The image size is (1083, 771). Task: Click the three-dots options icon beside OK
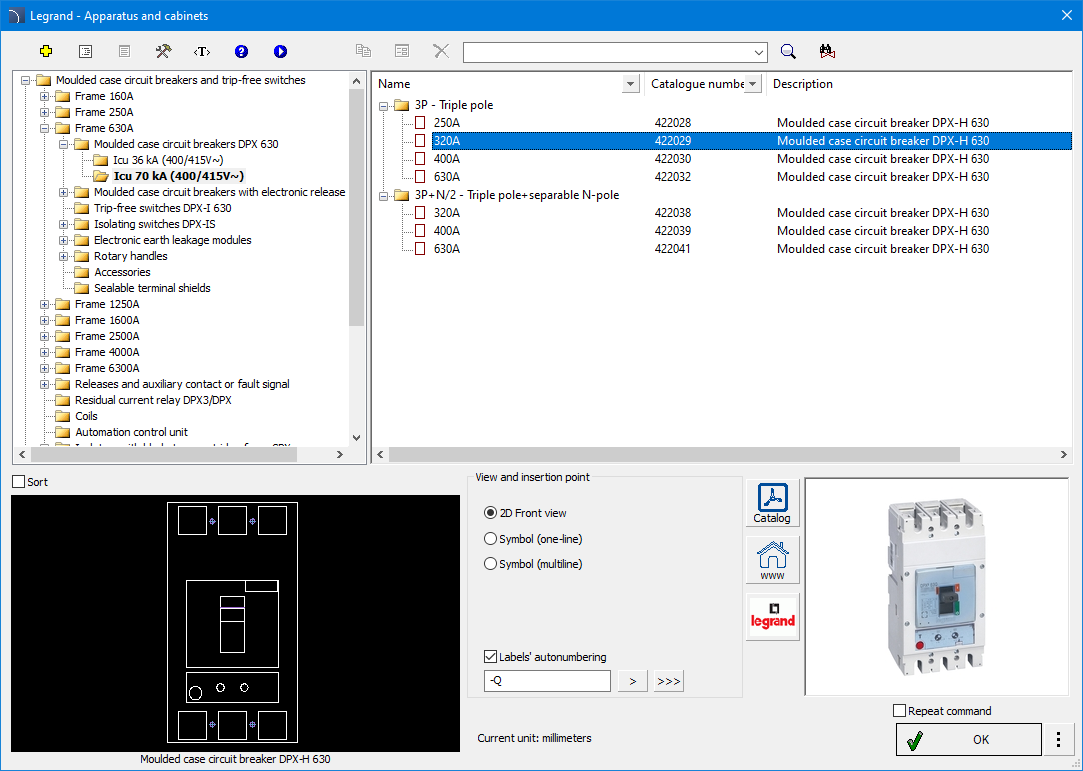point(1058,740)
